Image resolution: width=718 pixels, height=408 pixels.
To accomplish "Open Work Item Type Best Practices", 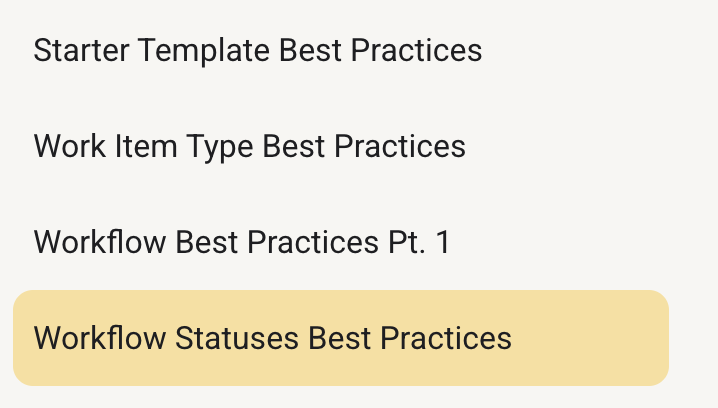I will click(x=250, y=146).
